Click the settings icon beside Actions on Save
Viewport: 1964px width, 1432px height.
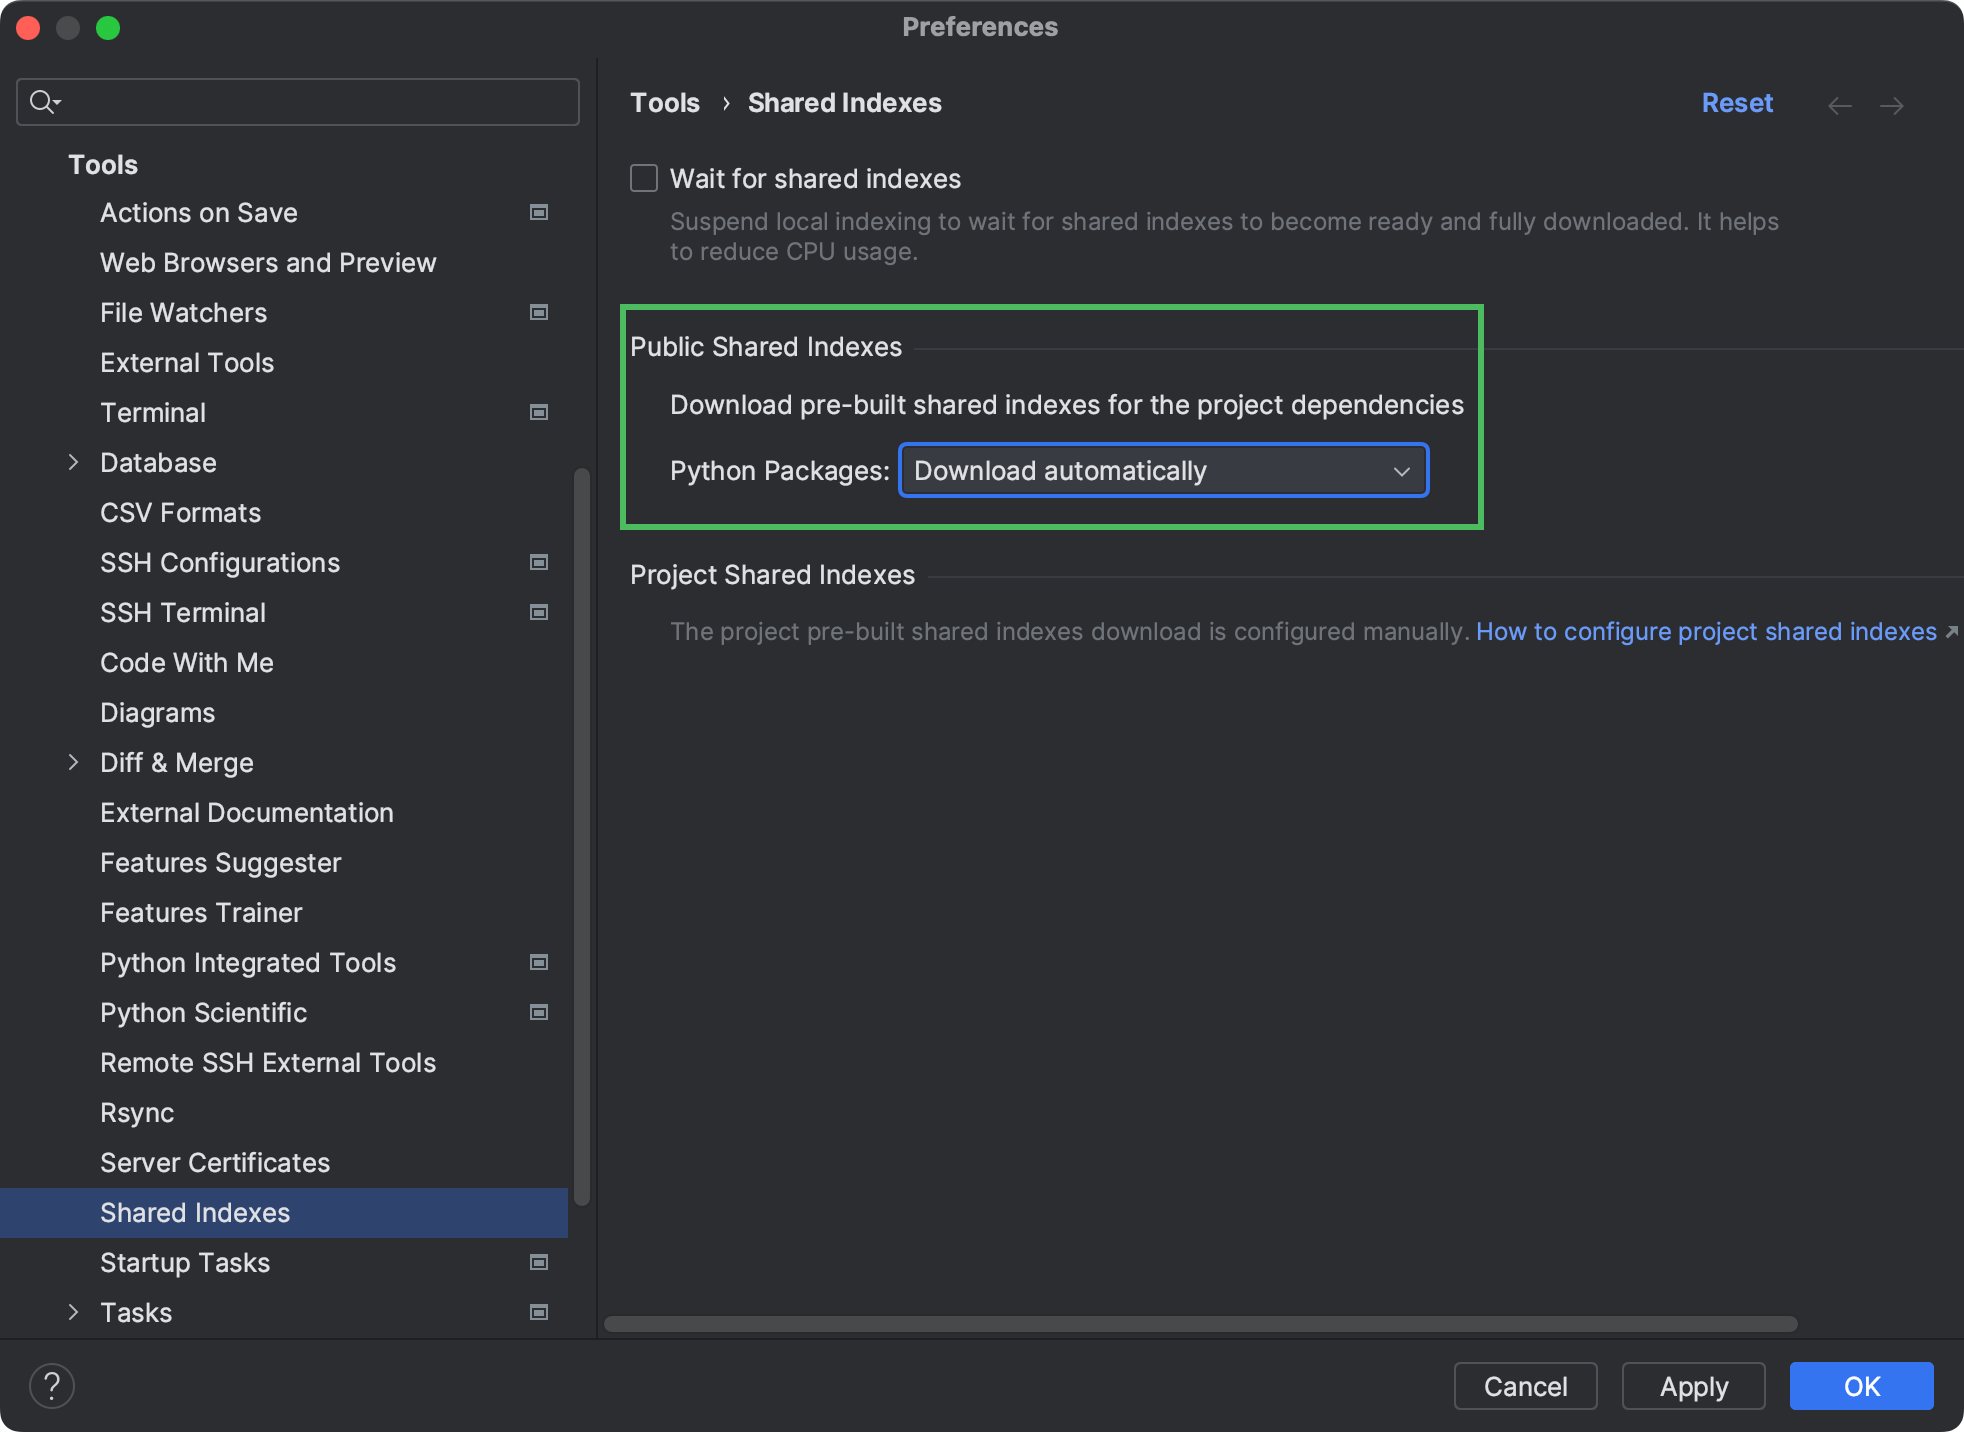tap(539, 212)
